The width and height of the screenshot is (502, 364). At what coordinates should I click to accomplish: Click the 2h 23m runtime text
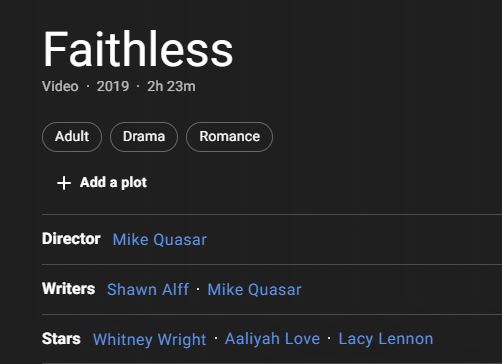(x=171, y=86)
